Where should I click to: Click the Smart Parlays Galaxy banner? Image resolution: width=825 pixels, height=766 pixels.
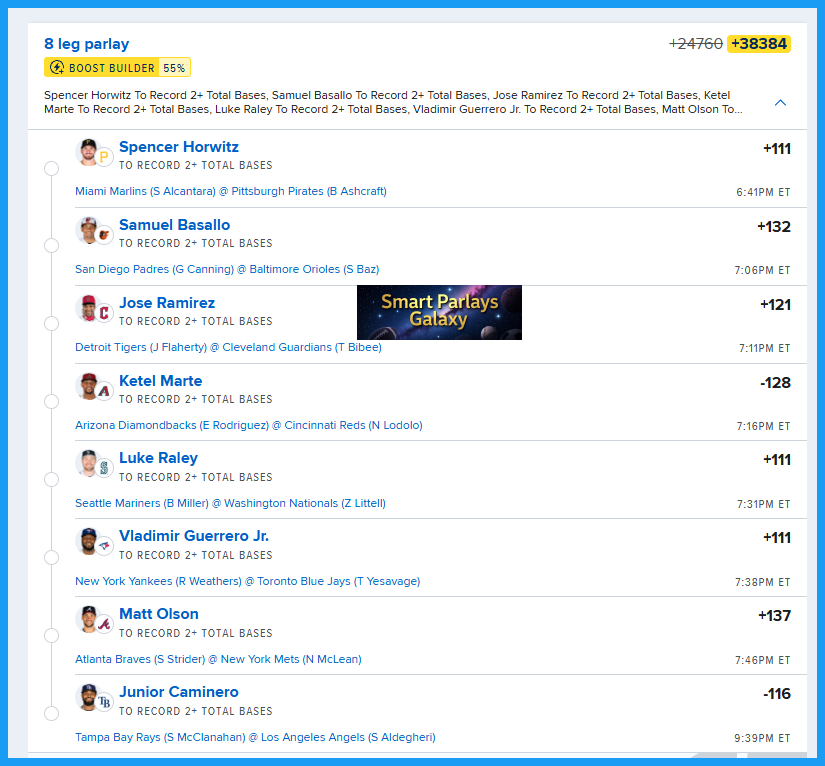(x=439, y=313)
